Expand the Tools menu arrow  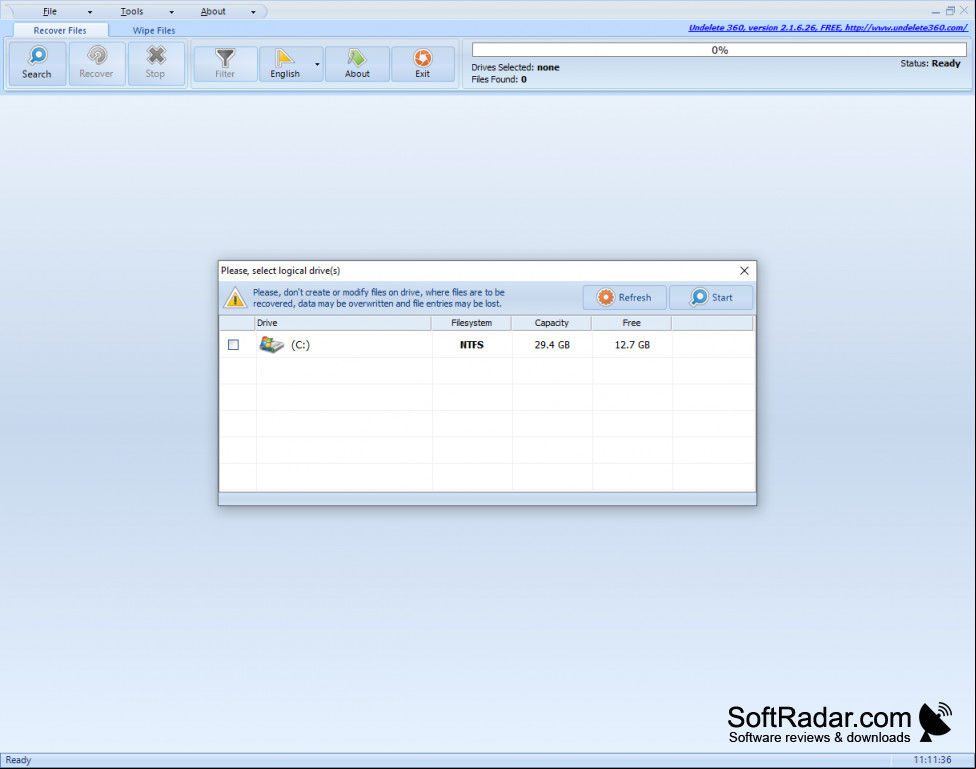point(172,12)
